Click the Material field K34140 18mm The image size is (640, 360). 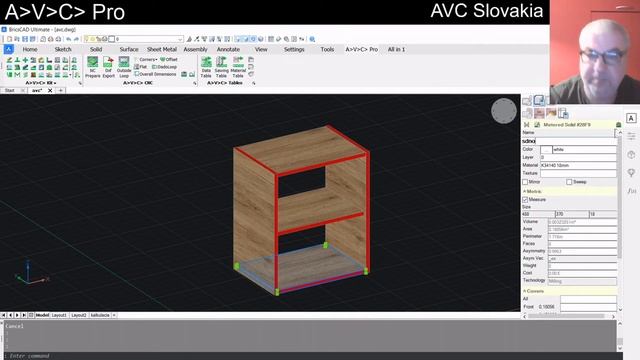point(578,165)
